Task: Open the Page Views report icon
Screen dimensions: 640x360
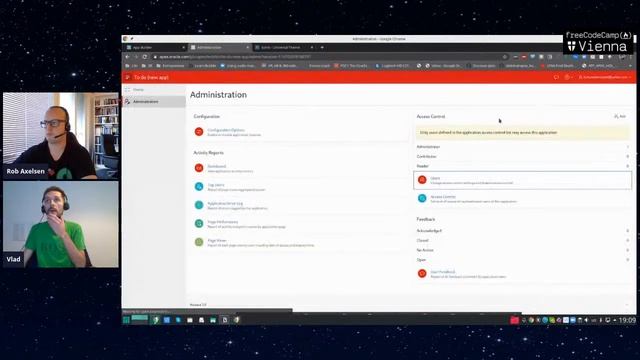Action: tap(199, 242)
